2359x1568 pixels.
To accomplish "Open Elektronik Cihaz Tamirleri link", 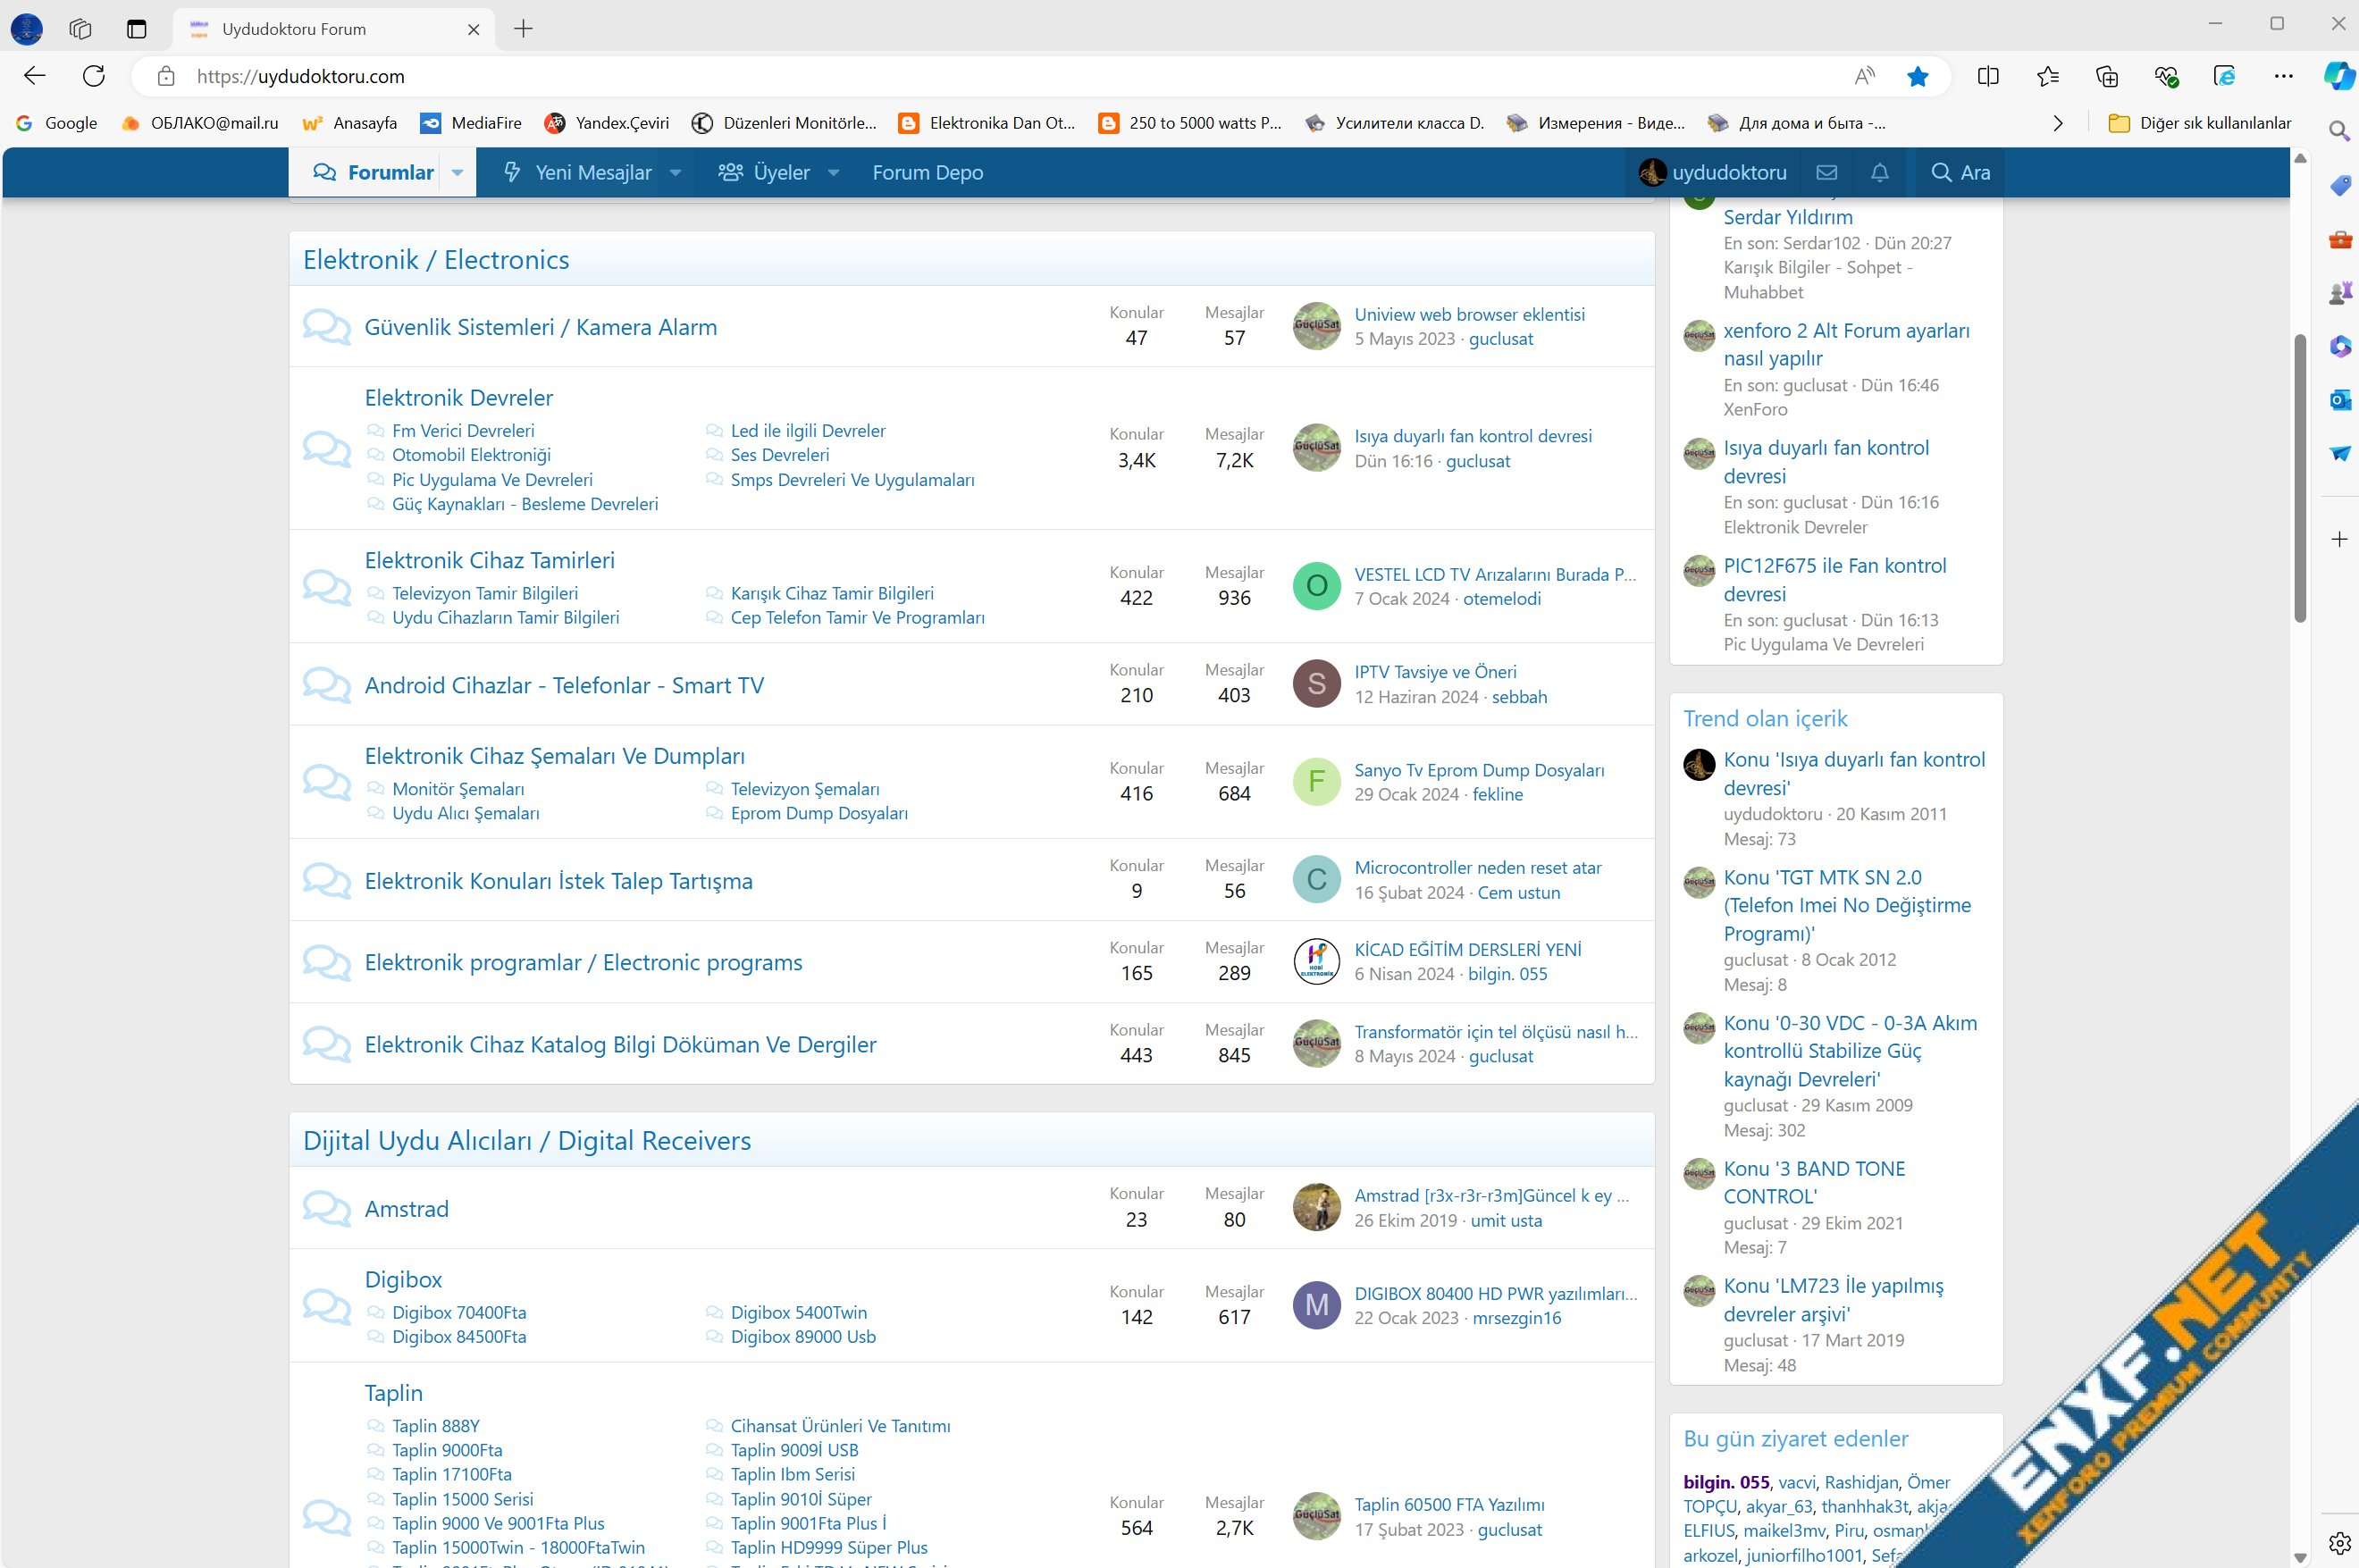I will click(x=489, y=560).
